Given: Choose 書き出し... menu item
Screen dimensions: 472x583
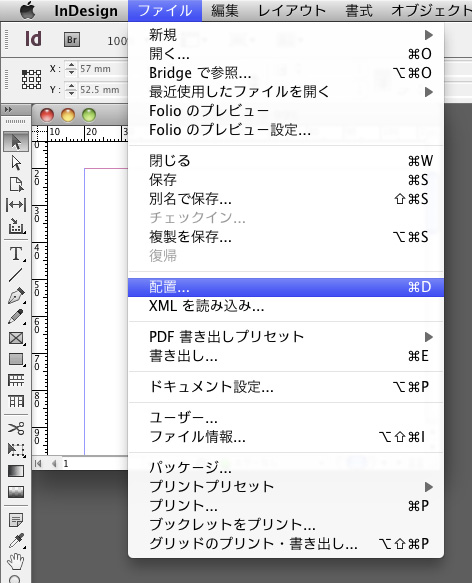Looking at the screenshot, I should coord(286,356).
